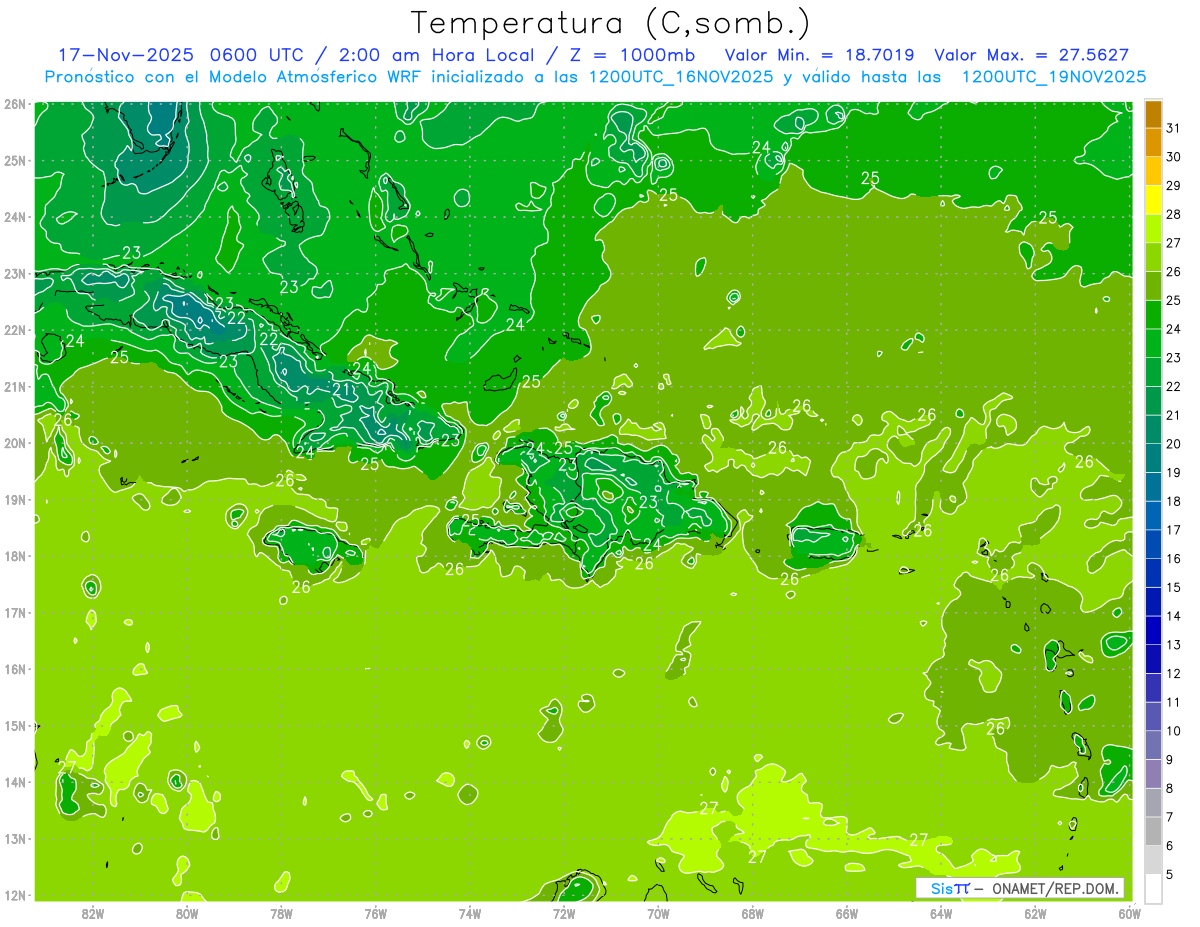The image size is (1200, 927).
Task: Pick the legend swatch between 20 and 21
Action: 1153,429
